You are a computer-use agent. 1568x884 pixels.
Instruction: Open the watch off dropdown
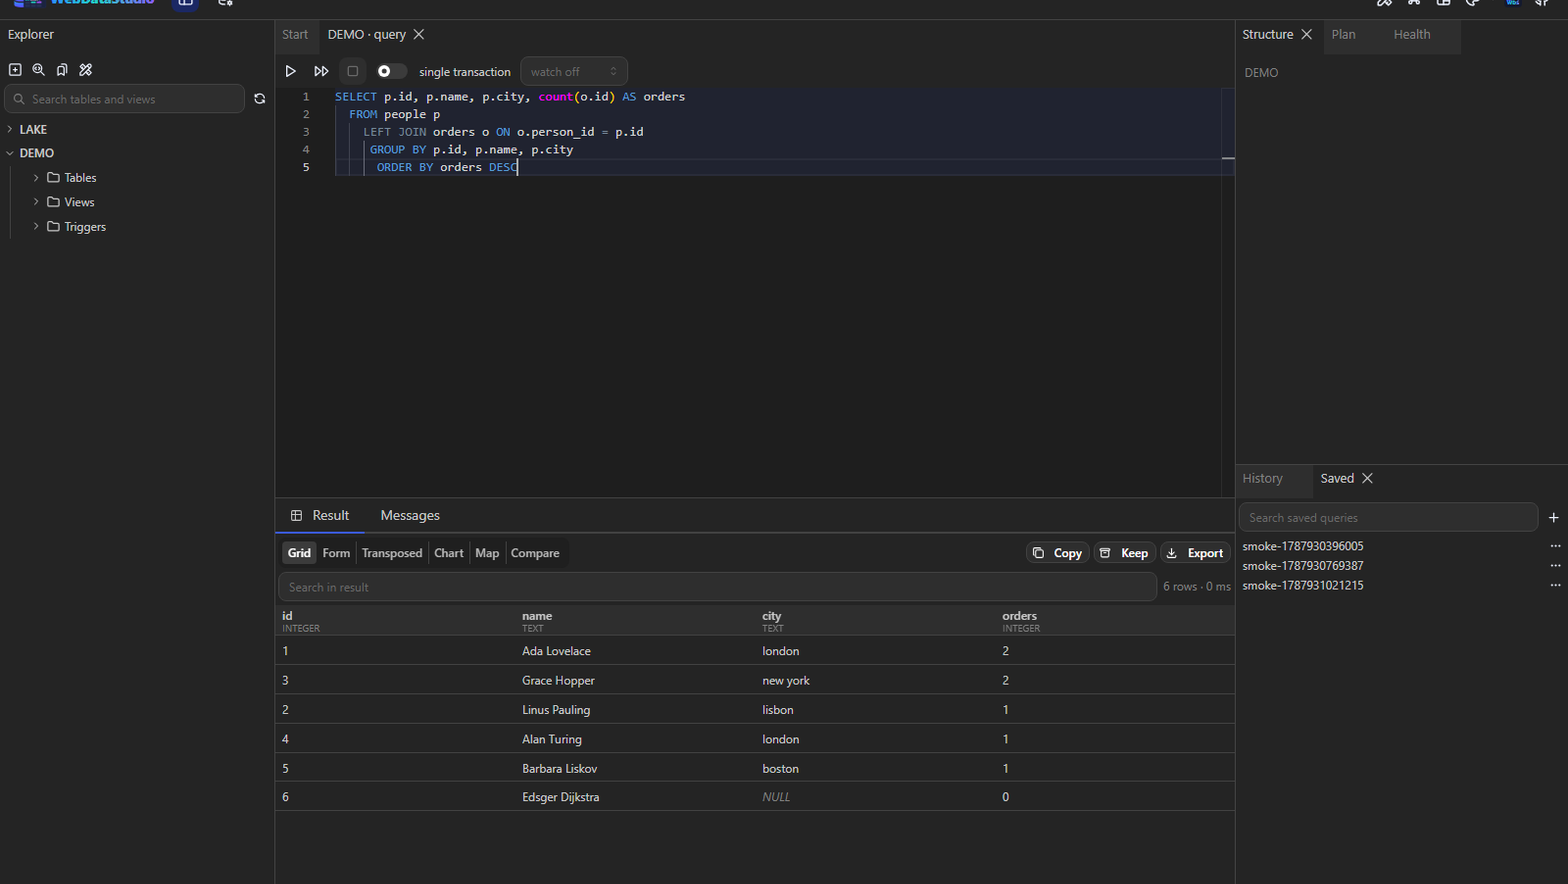point(574,71)
